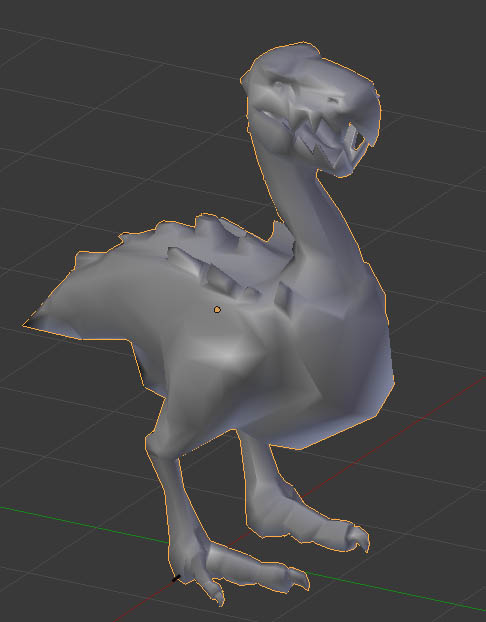This screenshot has width=486, height=622.
Task: Click the downward claw on the front foot
Action: point(215,593)
